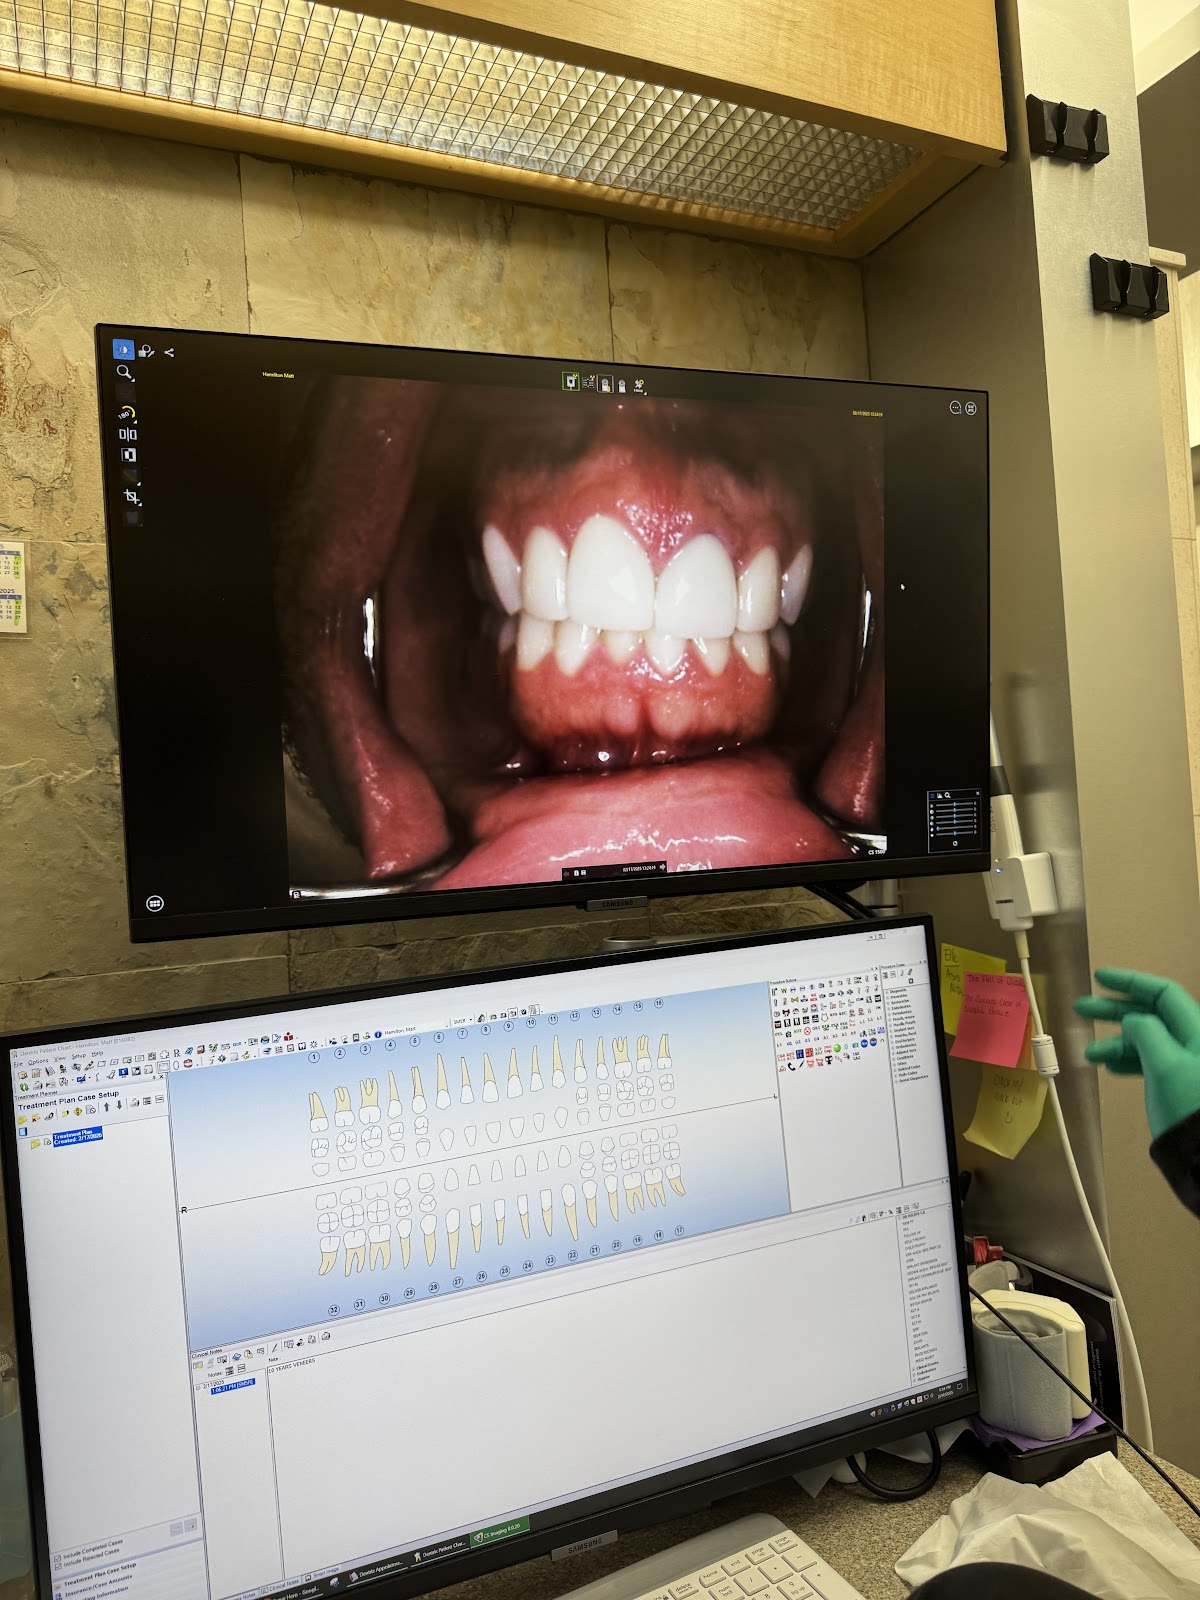Click the mirror flip icon in imaging viewer
1200x1600 pixels.
[128, 434]
